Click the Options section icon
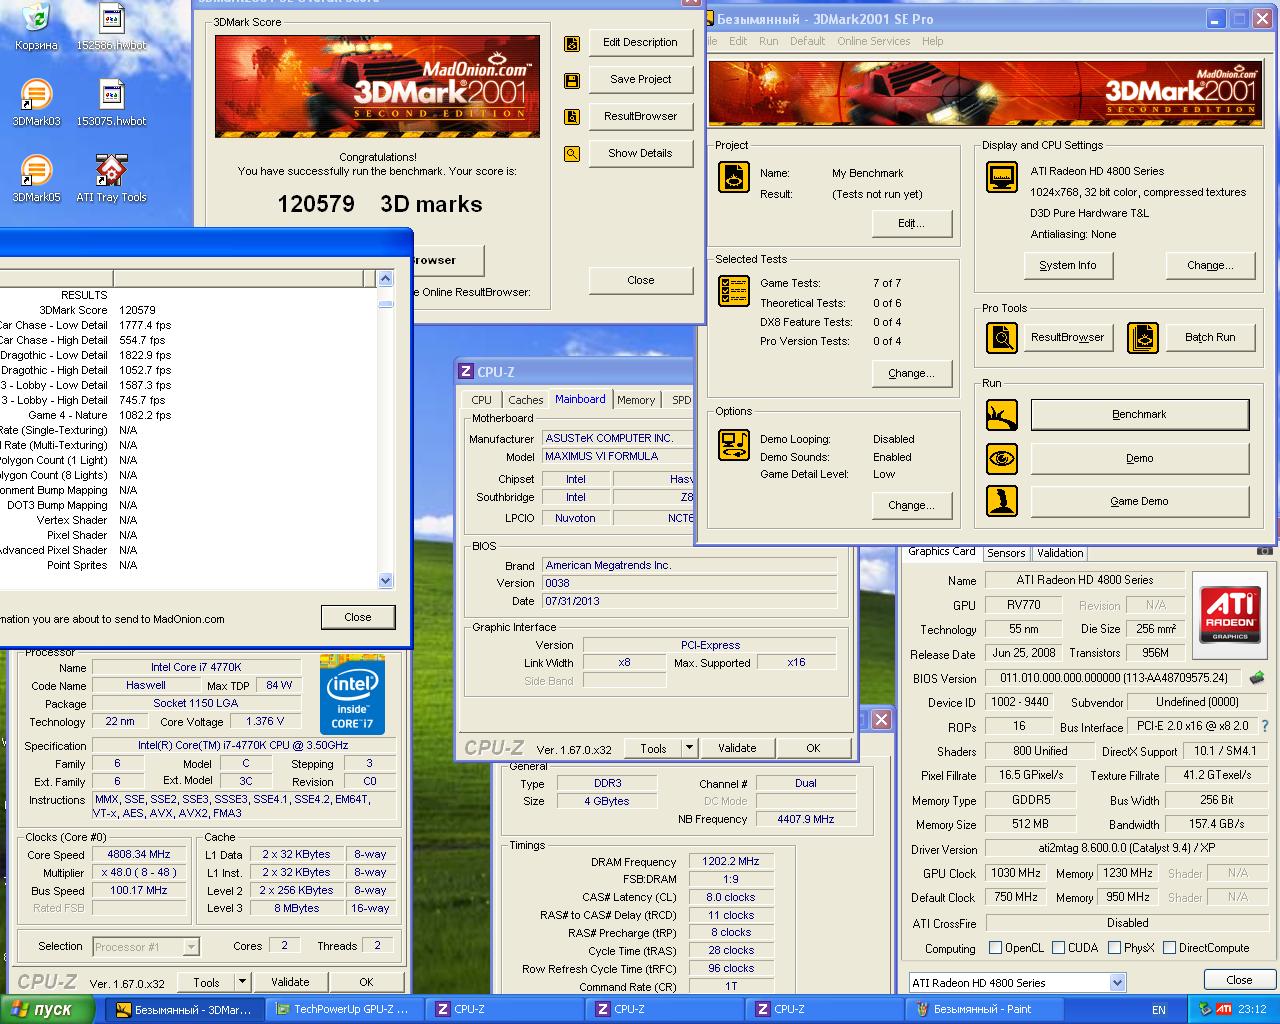 (x=734, y=445)
